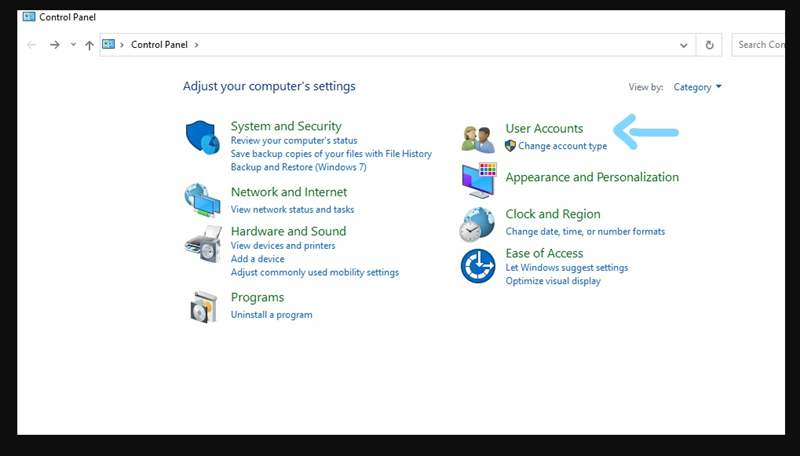Open Backup and Restore (Windows 7)
Viewport: 800px width, 456px height.
(x=298, y=167)
